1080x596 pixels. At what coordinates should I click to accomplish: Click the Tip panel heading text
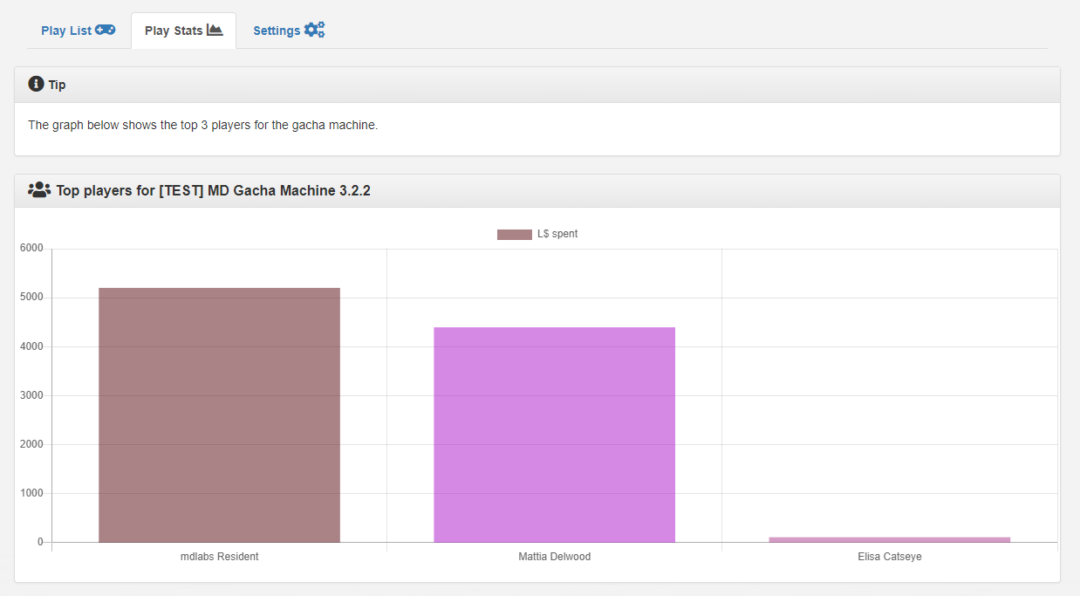point(57,85)
